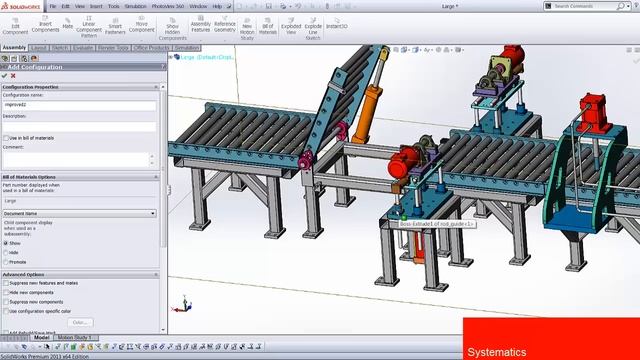
Task: Open the ConfigurationManager tab icon
Action: tap(24, 58)
